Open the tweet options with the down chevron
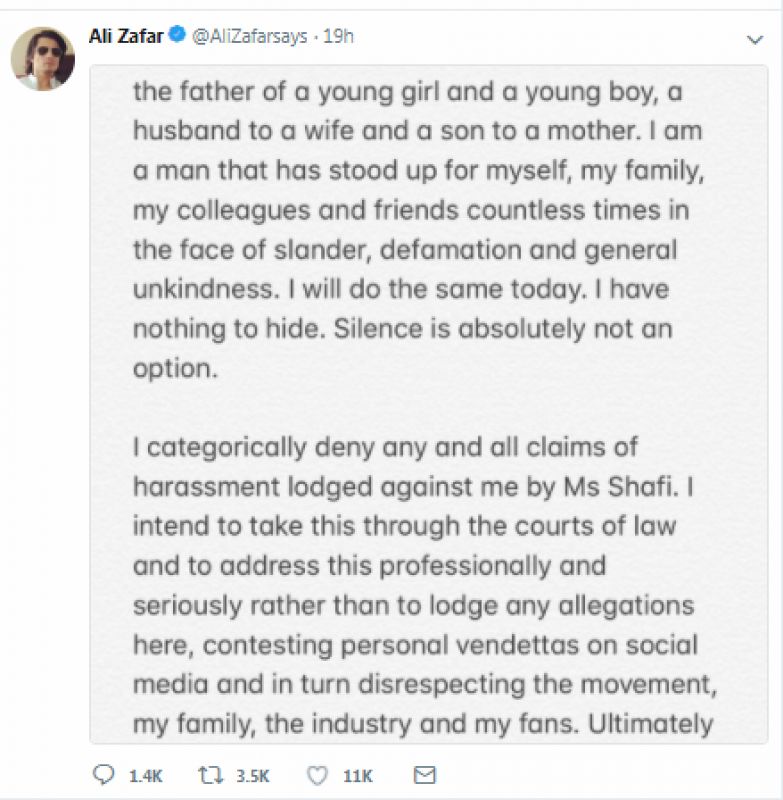This screenshot has height=800, width=783. tap(757, 38)
